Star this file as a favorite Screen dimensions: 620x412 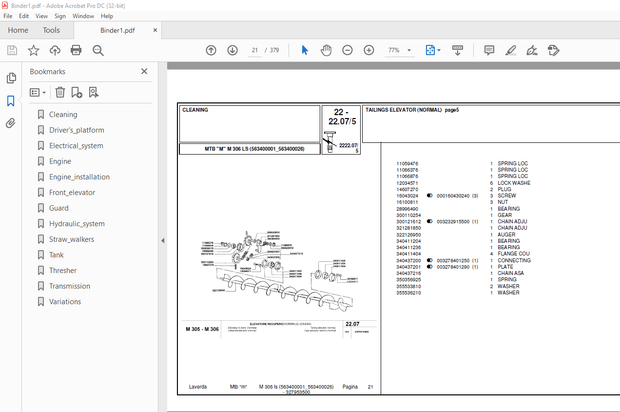click(34, 50)
